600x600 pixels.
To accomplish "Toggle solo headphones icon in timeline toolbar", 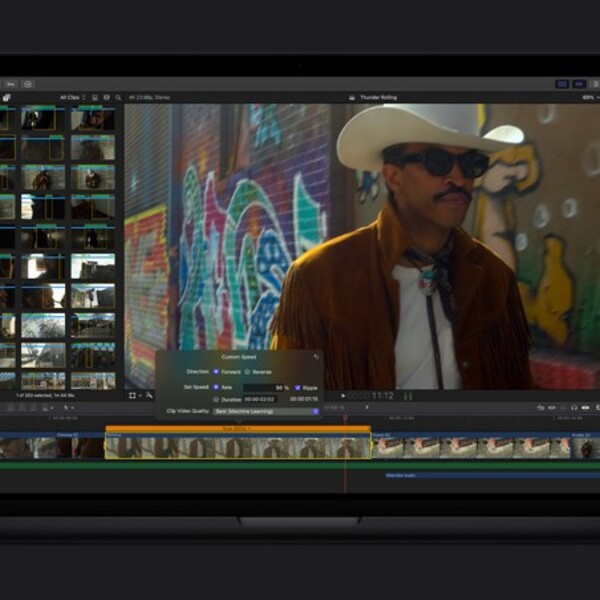I will (x=574, y=408).
